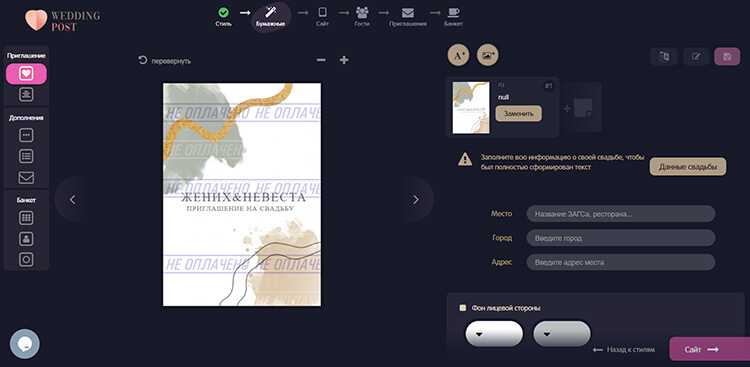Open the chat bubble widget
This screenshot has height=367, width=750.
pos(25,344)
